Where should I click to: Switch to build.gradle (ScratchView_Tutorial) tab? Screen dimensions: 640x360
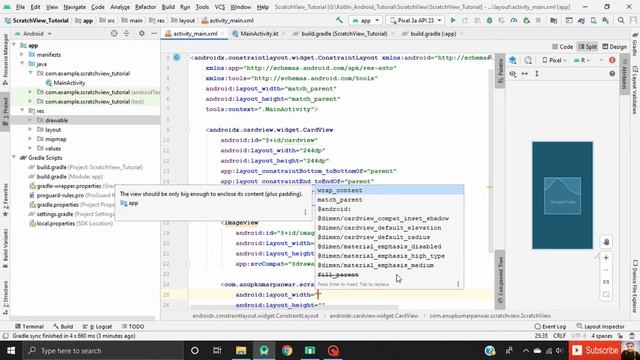(x=344, y=33)
